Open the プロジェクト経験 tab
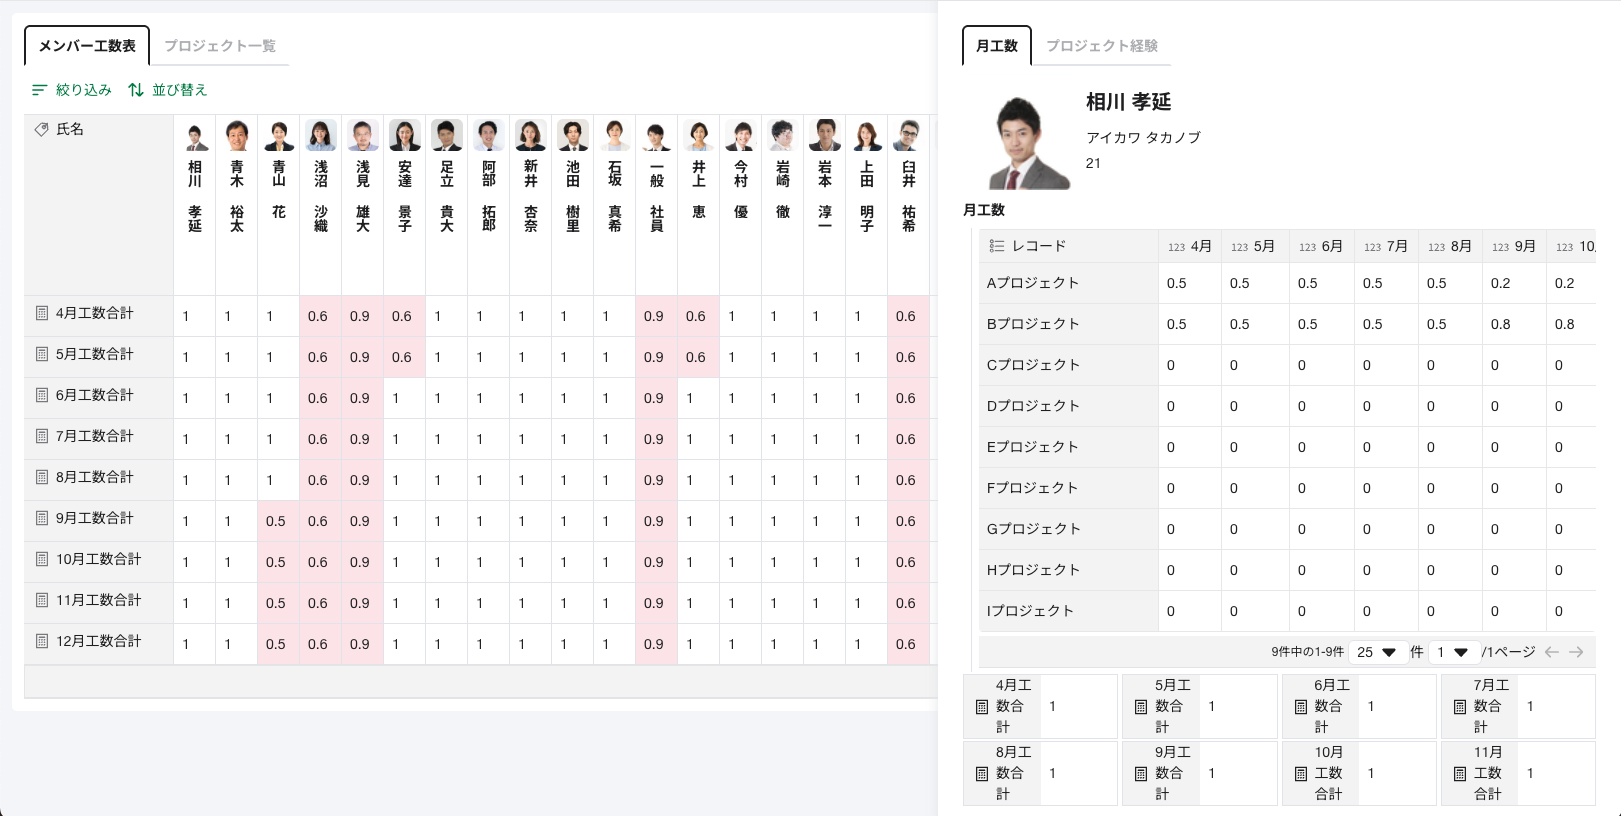The height and width of the screenshot is (816, 1621). tap(1101, 46)
